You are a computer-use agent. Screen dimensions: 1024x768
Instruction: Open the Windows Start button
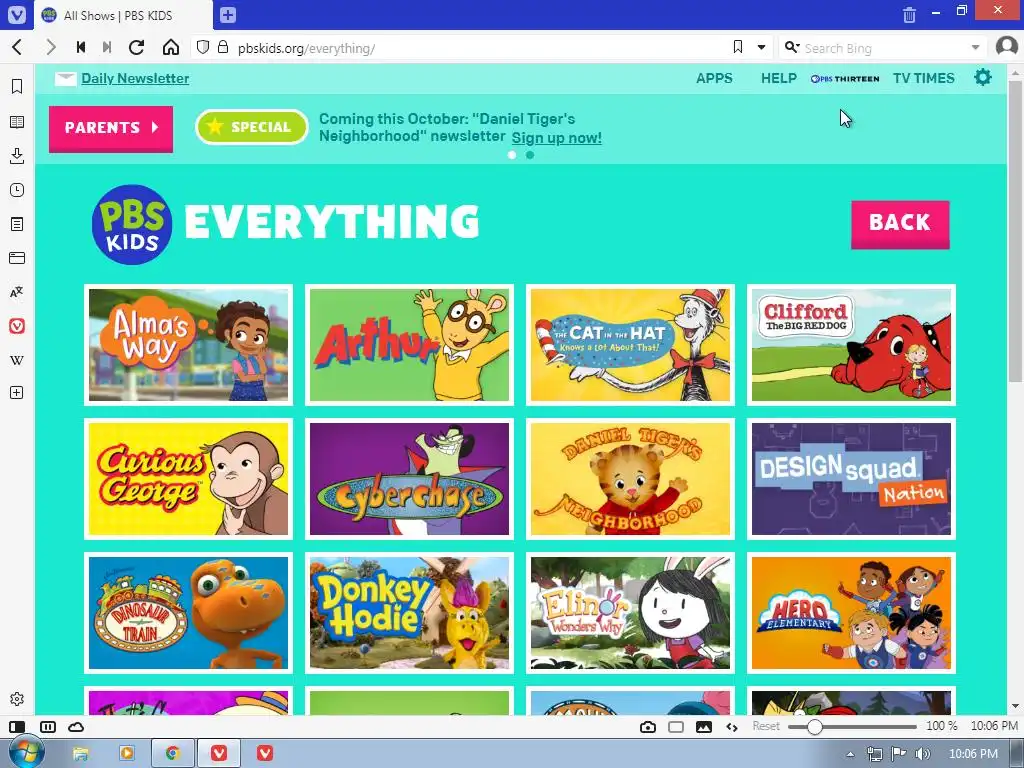tap(26, 752)
